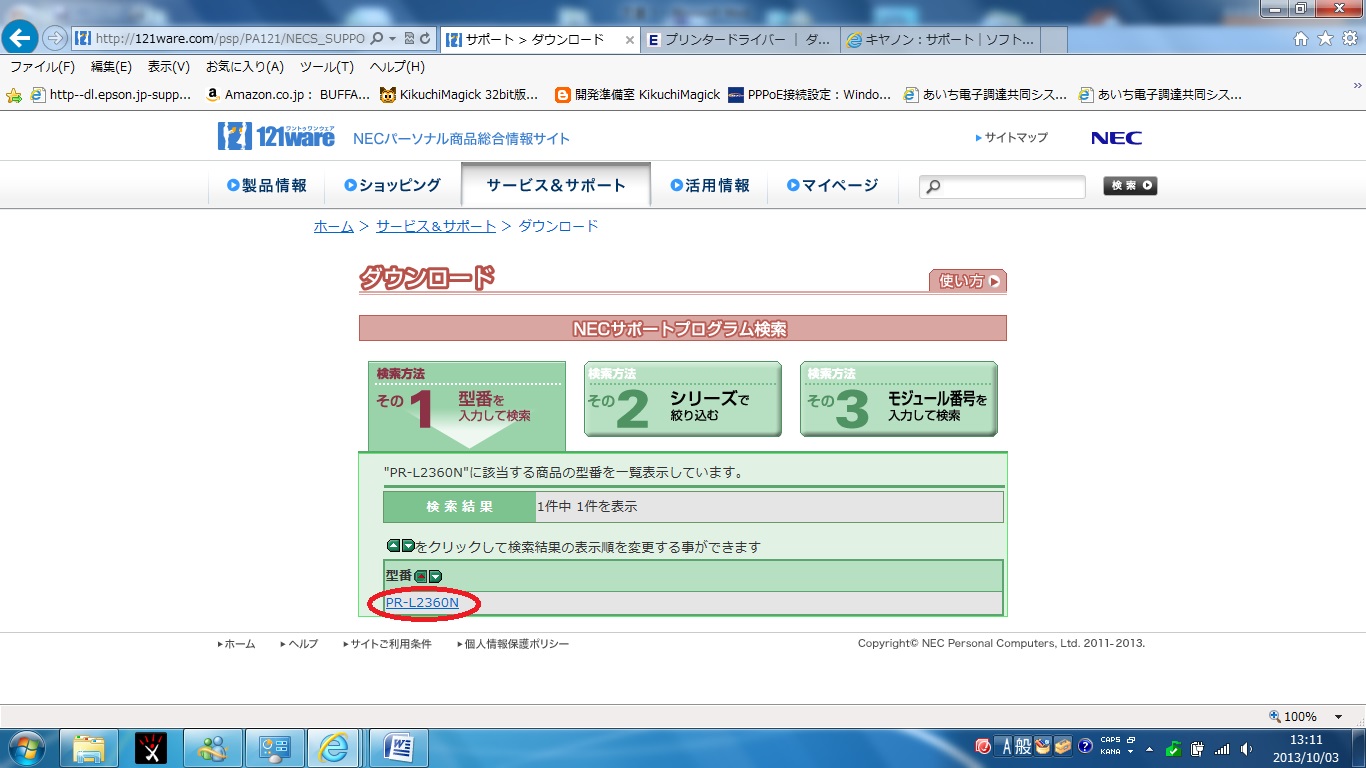The height and width of the screenshot is (768, 1366).
Task: Open Favorites with the star icon
Action: click(1325, 39)
